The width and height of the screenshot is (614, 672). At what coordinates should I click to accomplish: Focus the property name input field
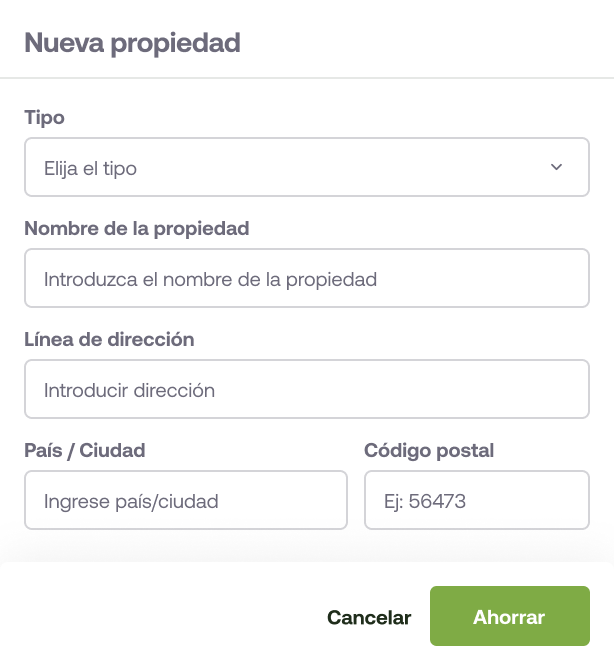[306, 278]
